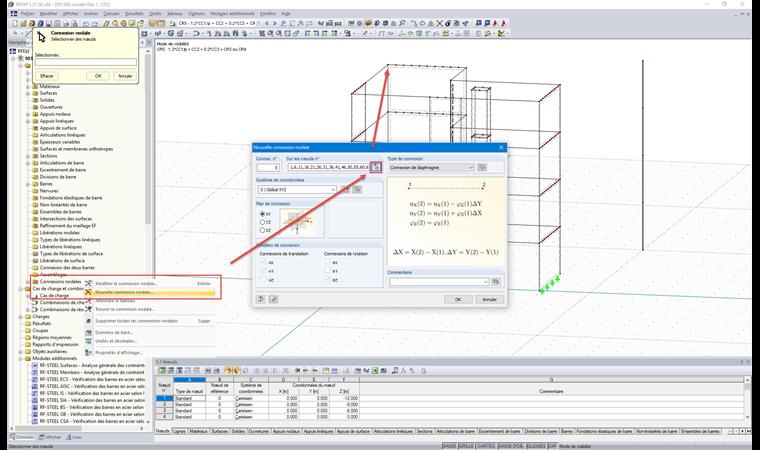Collapse the Modules additionnels tree node
The width and height of the screenshot is (760, 450).
(21, 358)
